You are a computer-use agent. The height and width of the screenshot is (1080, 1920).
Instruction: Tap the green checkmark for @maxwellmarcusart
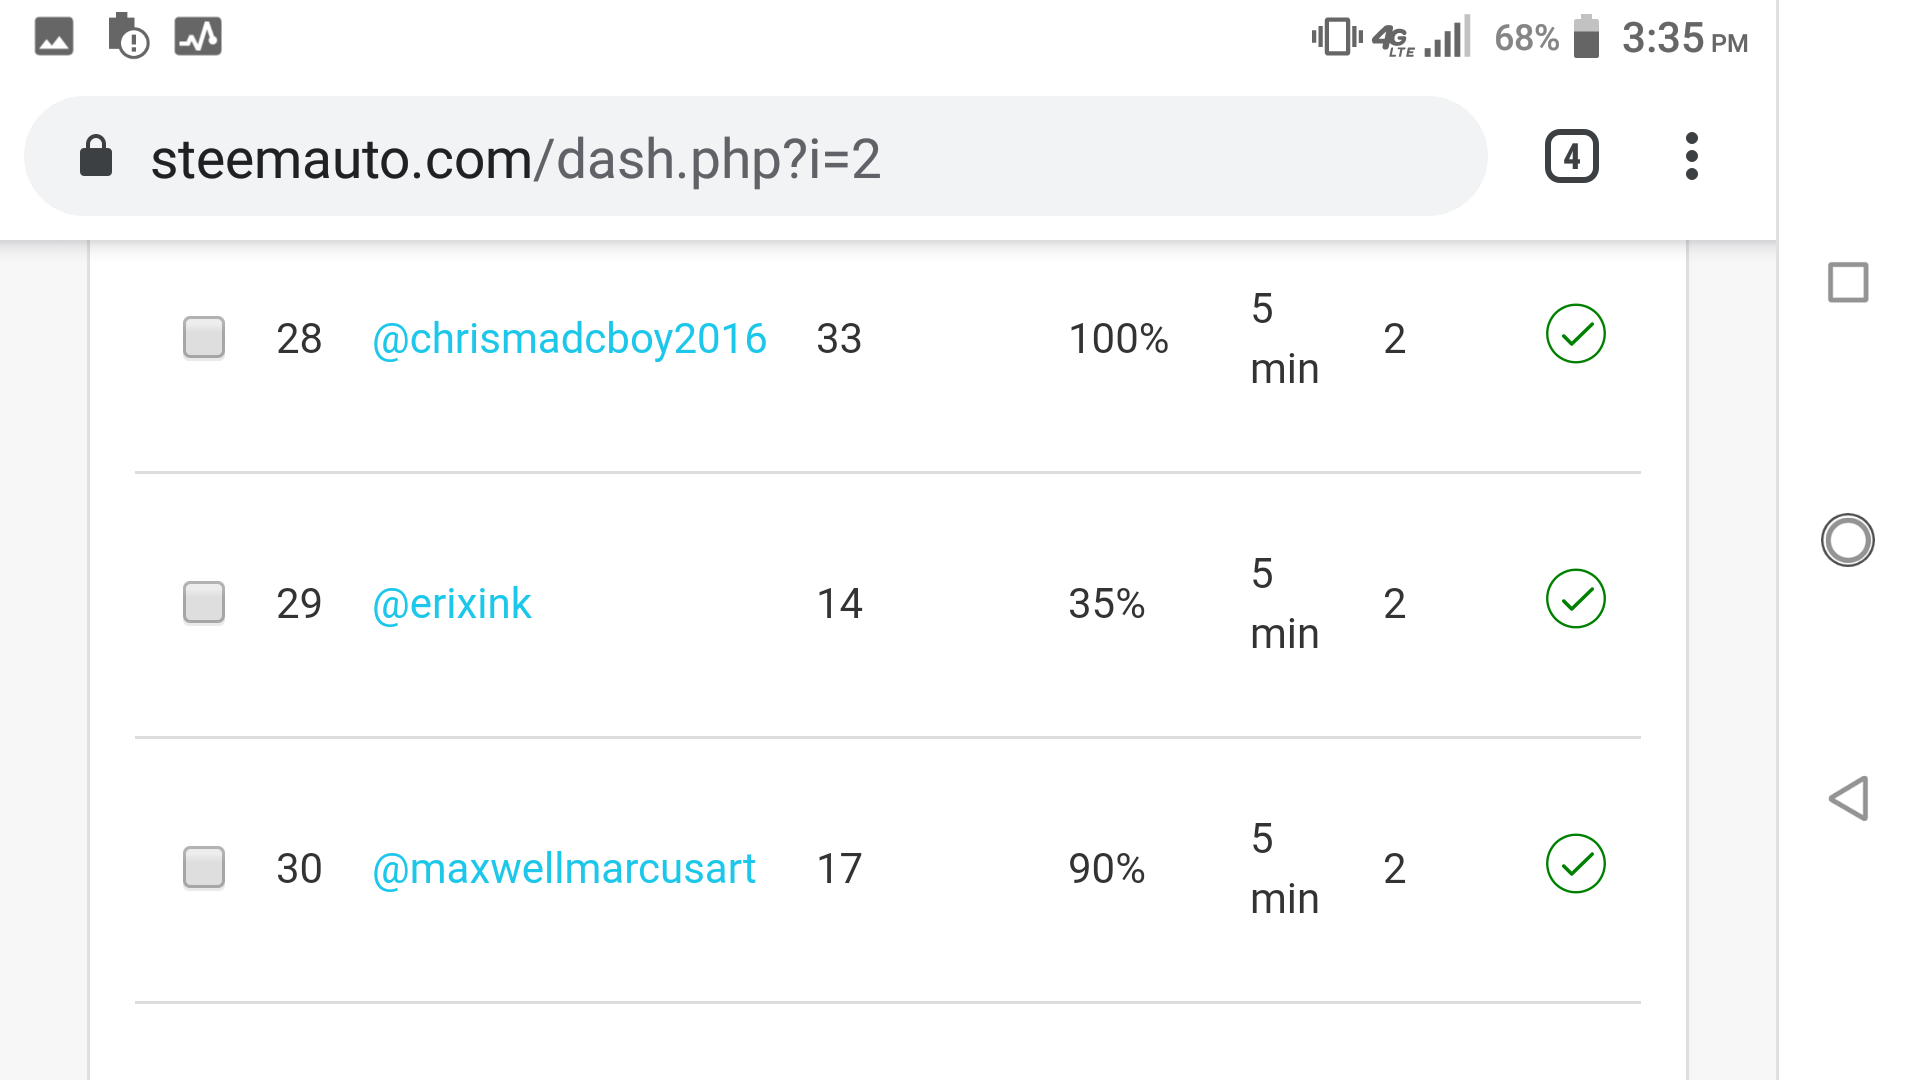[1575, 864]
